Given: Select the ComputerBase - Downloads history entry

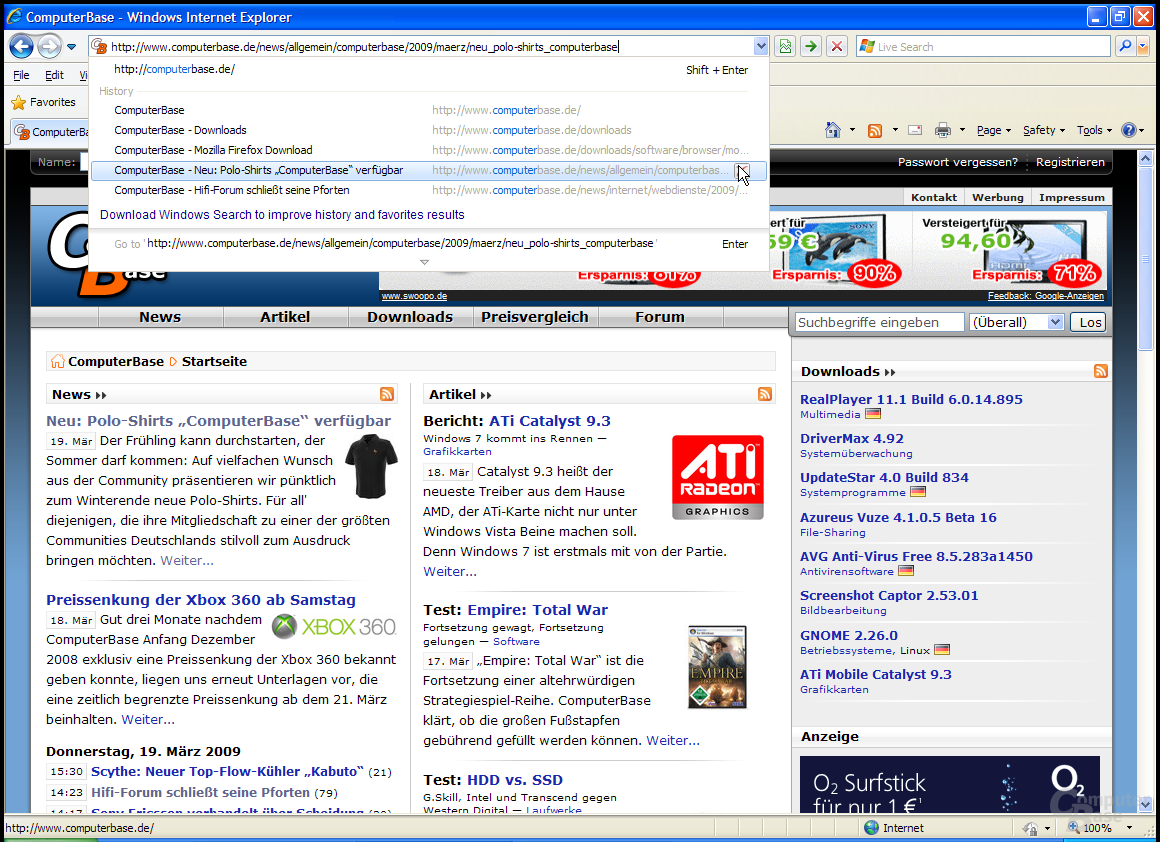Looking at the screenshot, I should coord(429,130).
